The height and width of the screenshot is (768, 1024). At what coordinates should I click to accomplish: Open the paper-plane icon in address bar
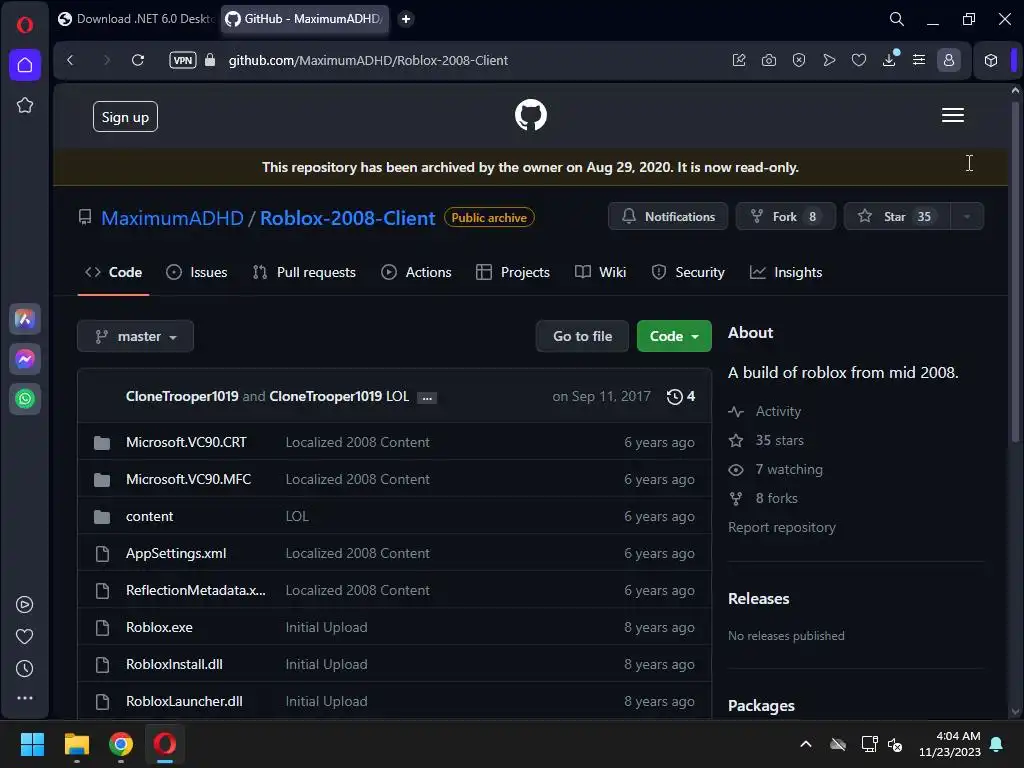tap(829, 60)
